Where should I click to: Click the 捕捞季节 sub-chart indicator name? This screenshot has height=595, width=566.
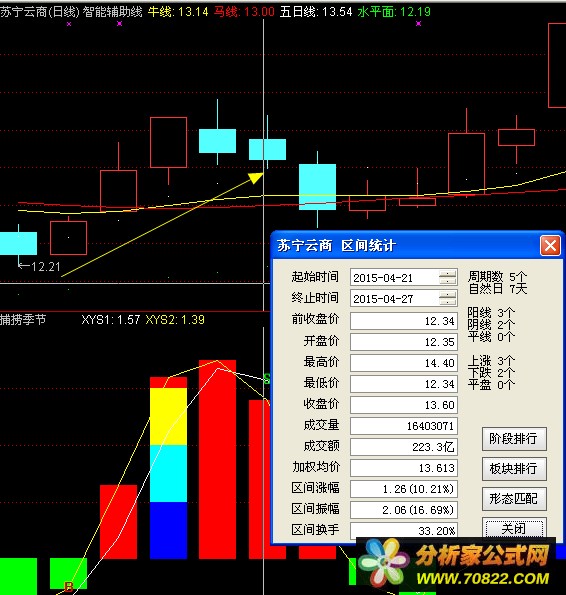pos(23,320)
